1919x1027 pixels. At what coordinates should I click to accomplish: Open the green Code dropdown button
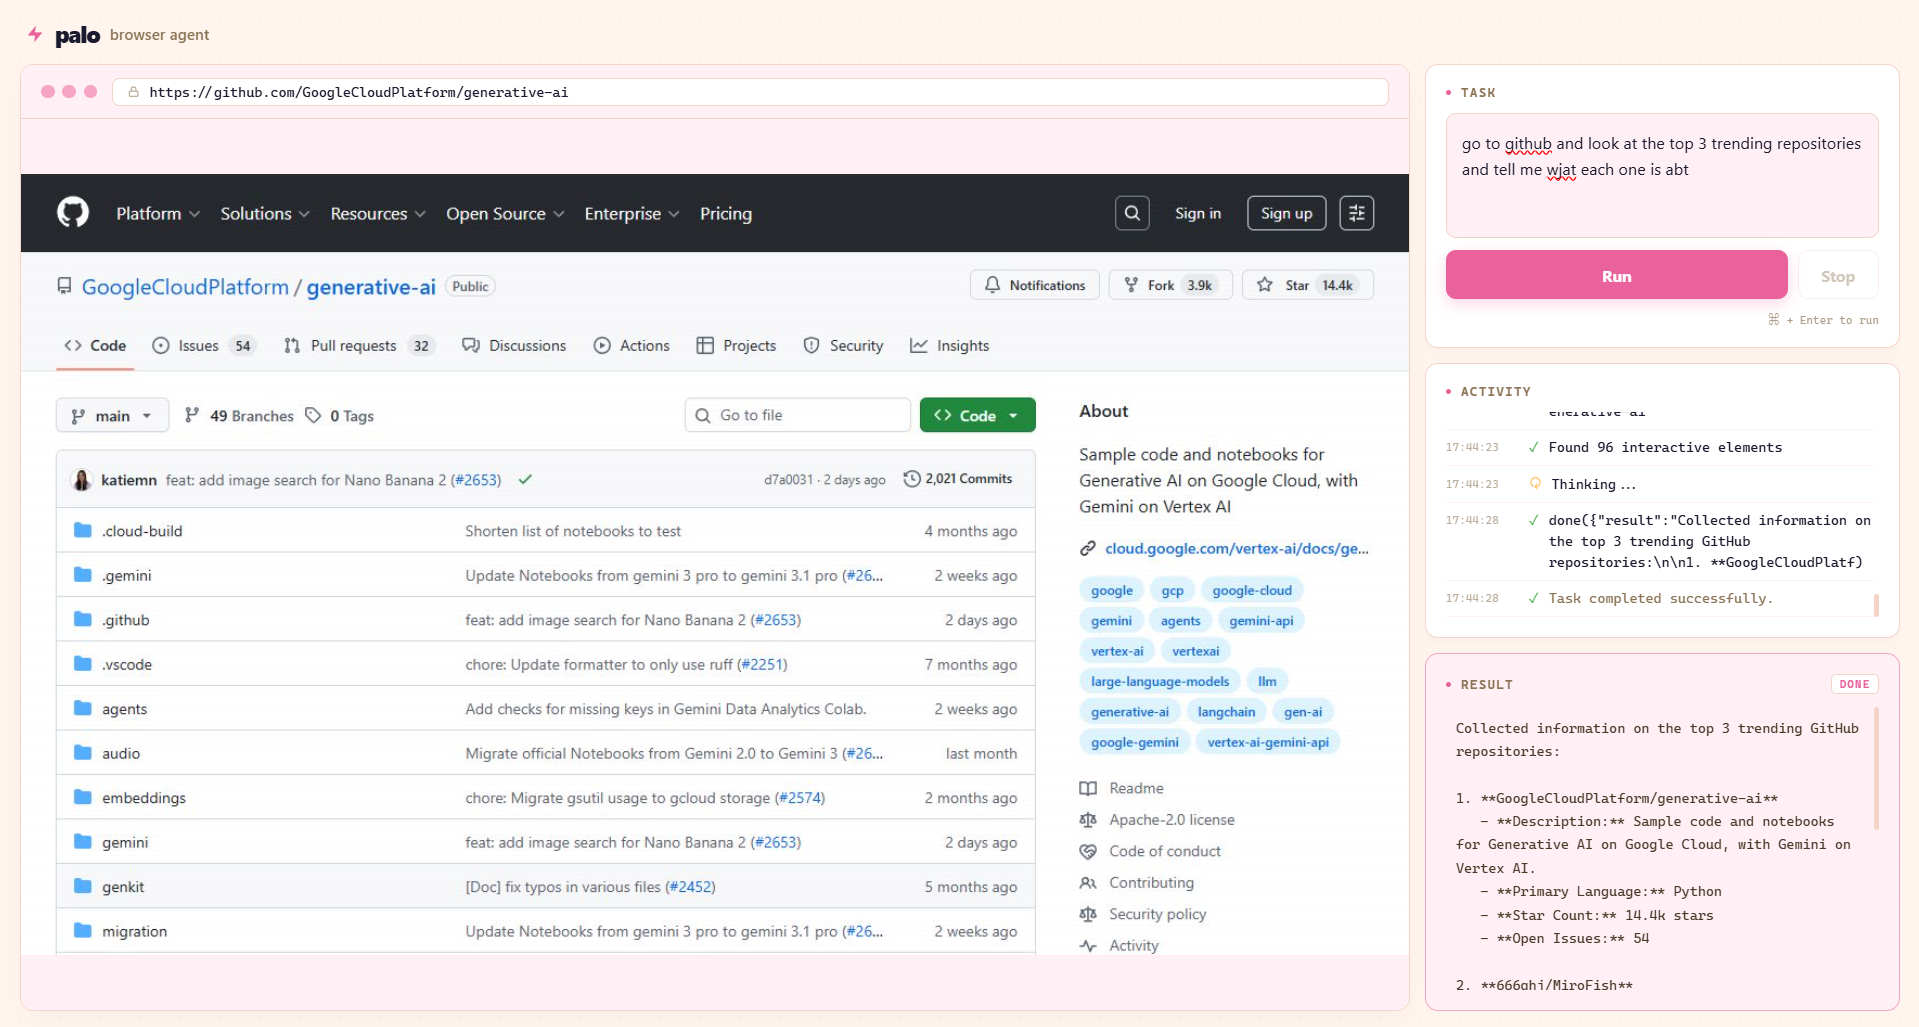pyautogui.click(x=977, y=415)
